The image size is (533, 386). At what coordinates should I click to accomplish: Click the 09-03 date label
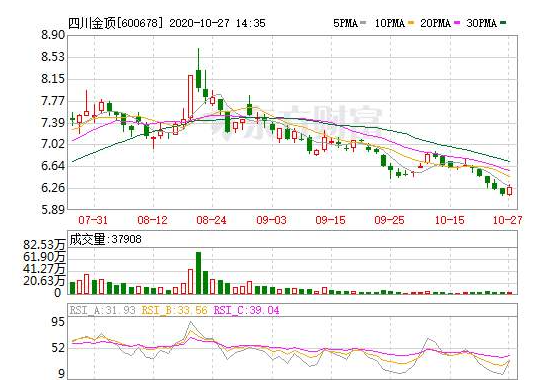click(x=271, y=220)
